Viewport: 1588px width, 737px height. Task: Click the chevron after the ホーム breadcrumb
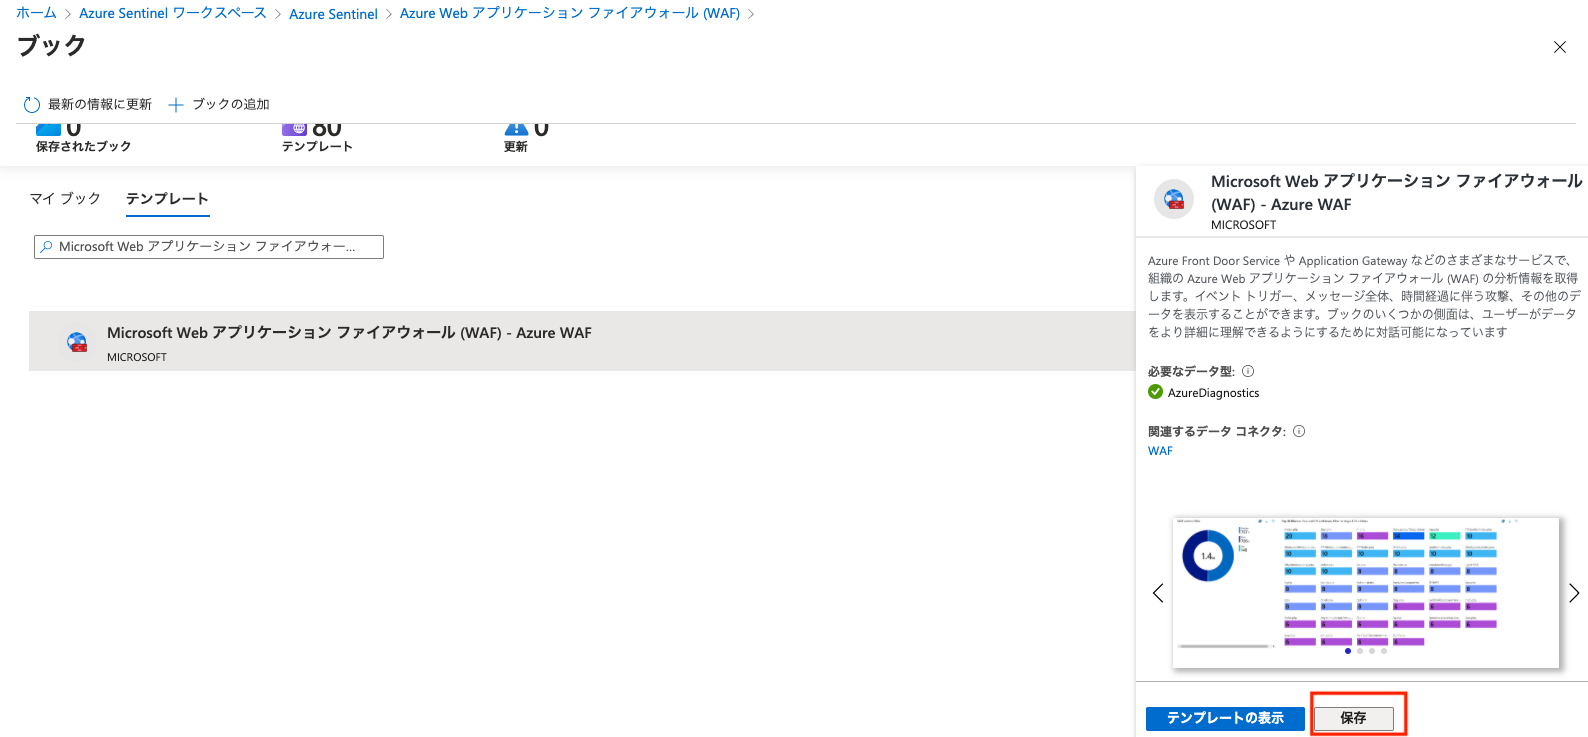(68, 14)
